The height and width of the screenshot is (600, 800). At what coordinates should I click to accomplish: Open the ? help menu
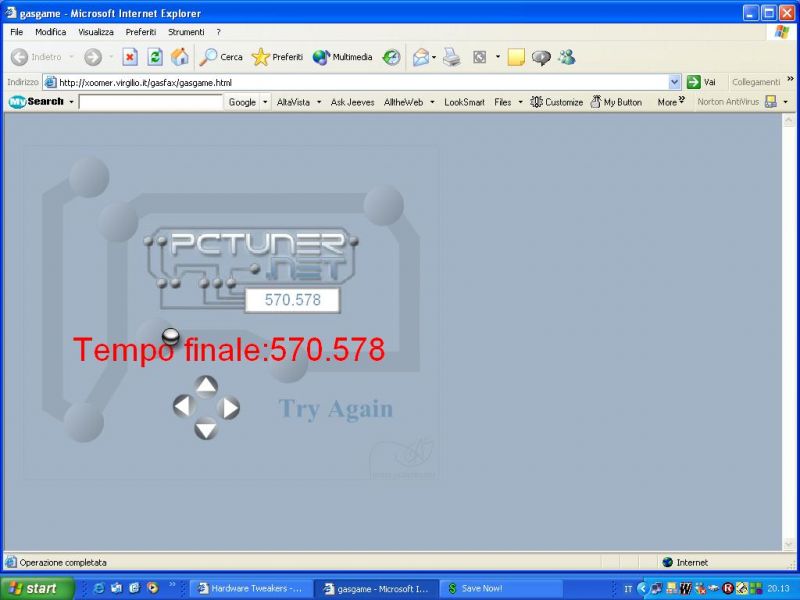(x=218, y=32)
